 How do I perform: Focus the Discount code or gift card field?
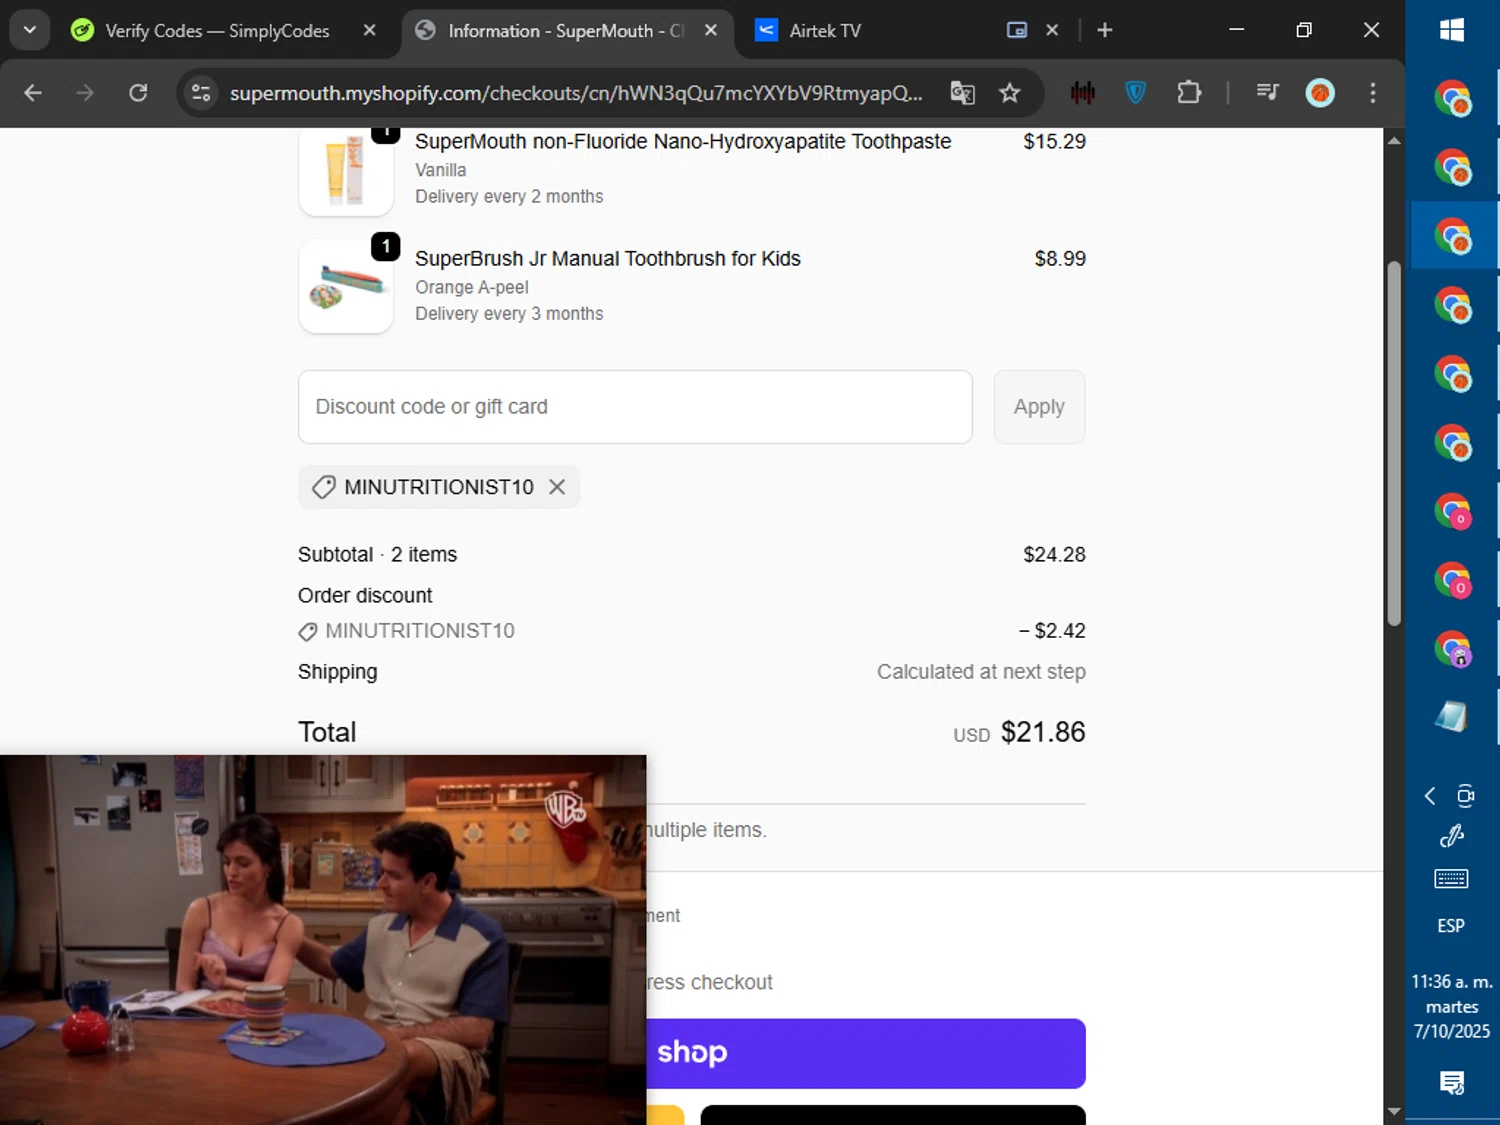coord(635,407)
